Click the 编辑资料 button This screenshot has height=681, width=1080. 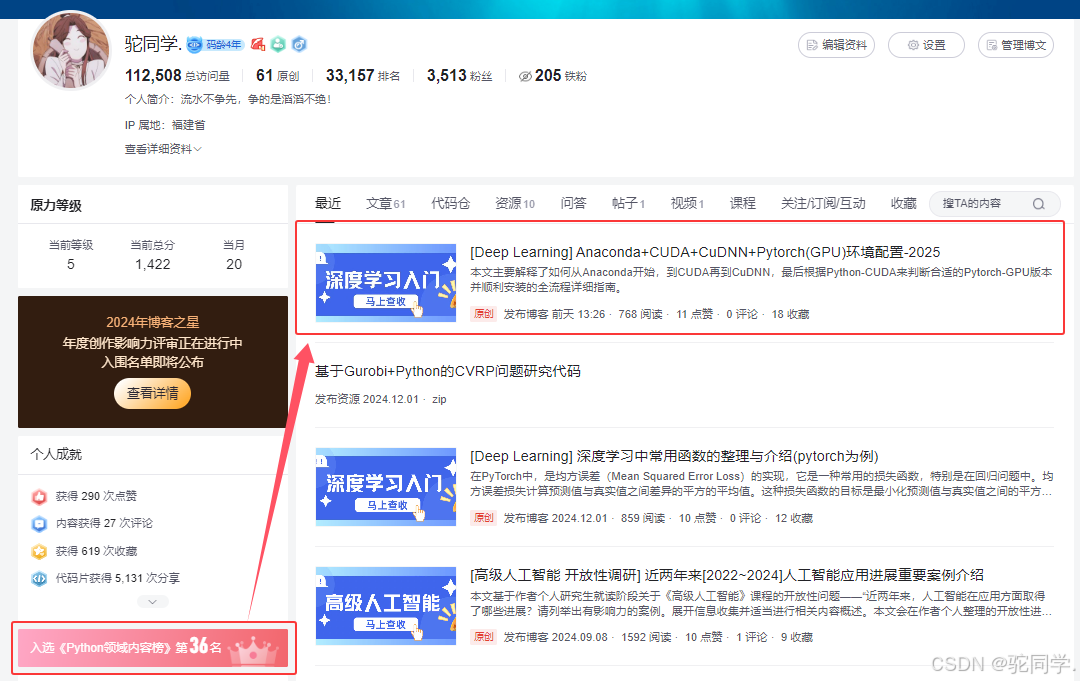point(836,45)
